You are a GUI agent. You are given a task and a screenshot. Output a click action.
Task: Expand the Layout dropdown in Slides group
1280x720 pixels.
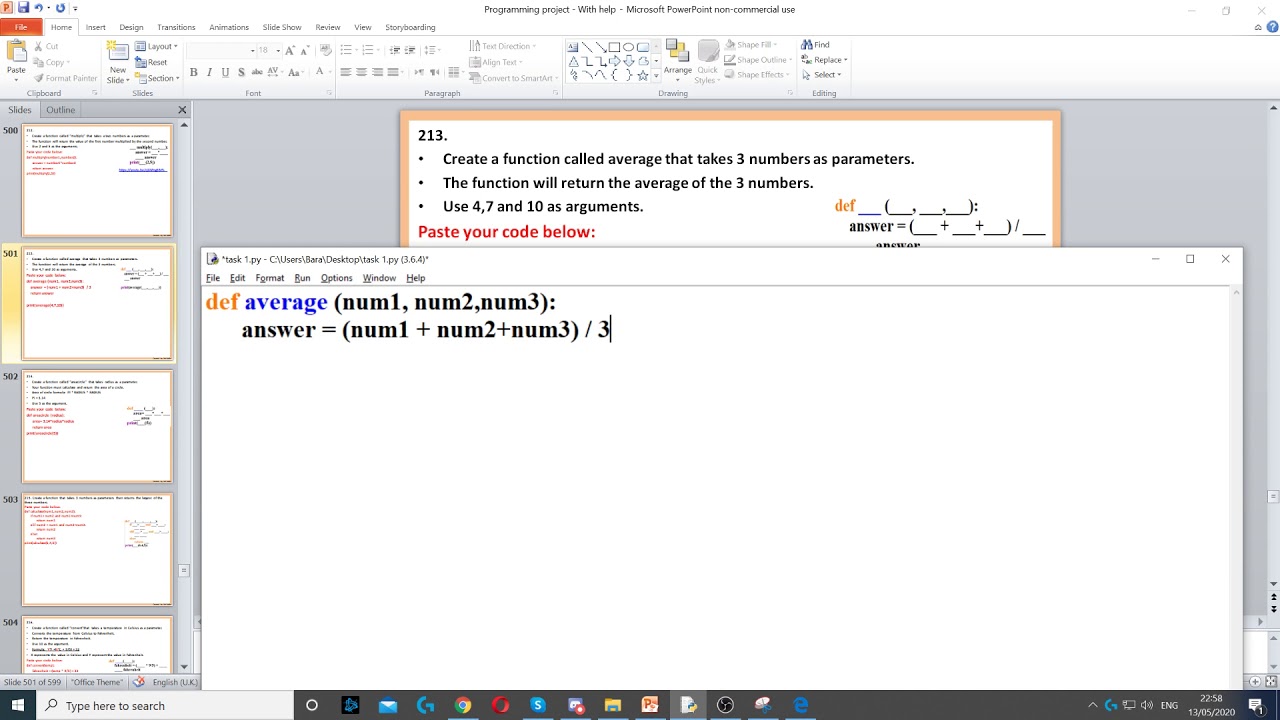[157, 46]
